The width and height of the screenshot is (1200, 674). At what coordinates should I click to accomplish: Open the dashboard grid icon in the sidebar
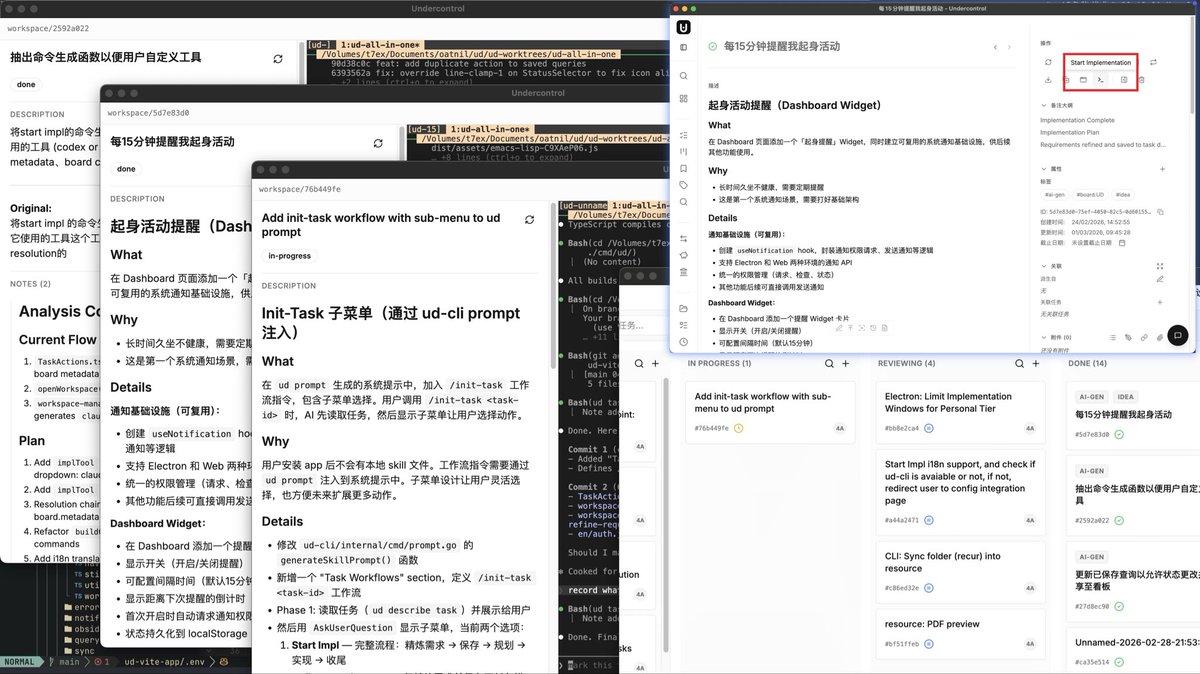pyautogui.click(x=684, y=98)
